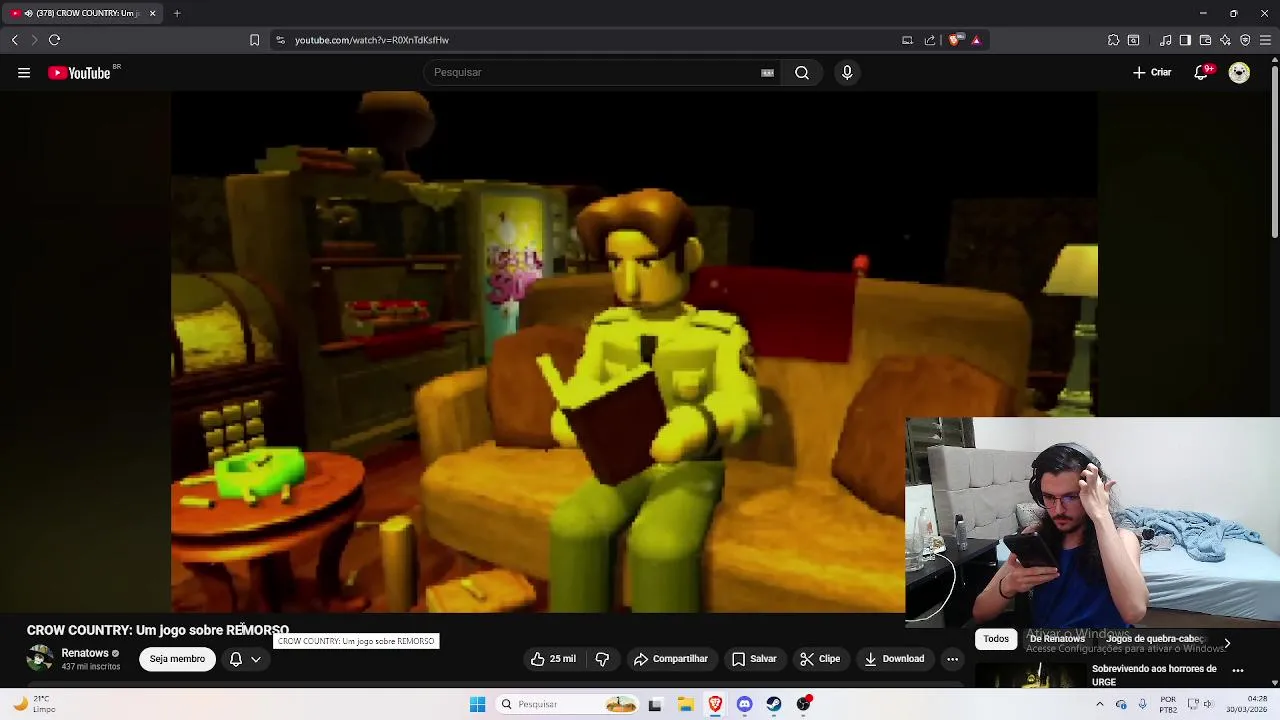The width and height of the screenshot is (1280, 720).
Task: Close the CROW COUNTRY browser tab
Action: tap(152, 13)
